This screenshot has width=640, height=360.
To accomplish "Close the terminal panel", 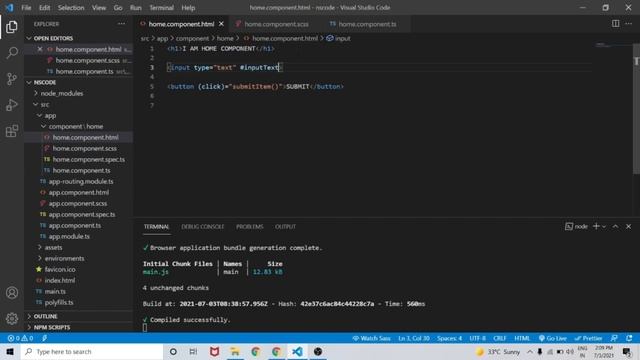I will 629,227.
